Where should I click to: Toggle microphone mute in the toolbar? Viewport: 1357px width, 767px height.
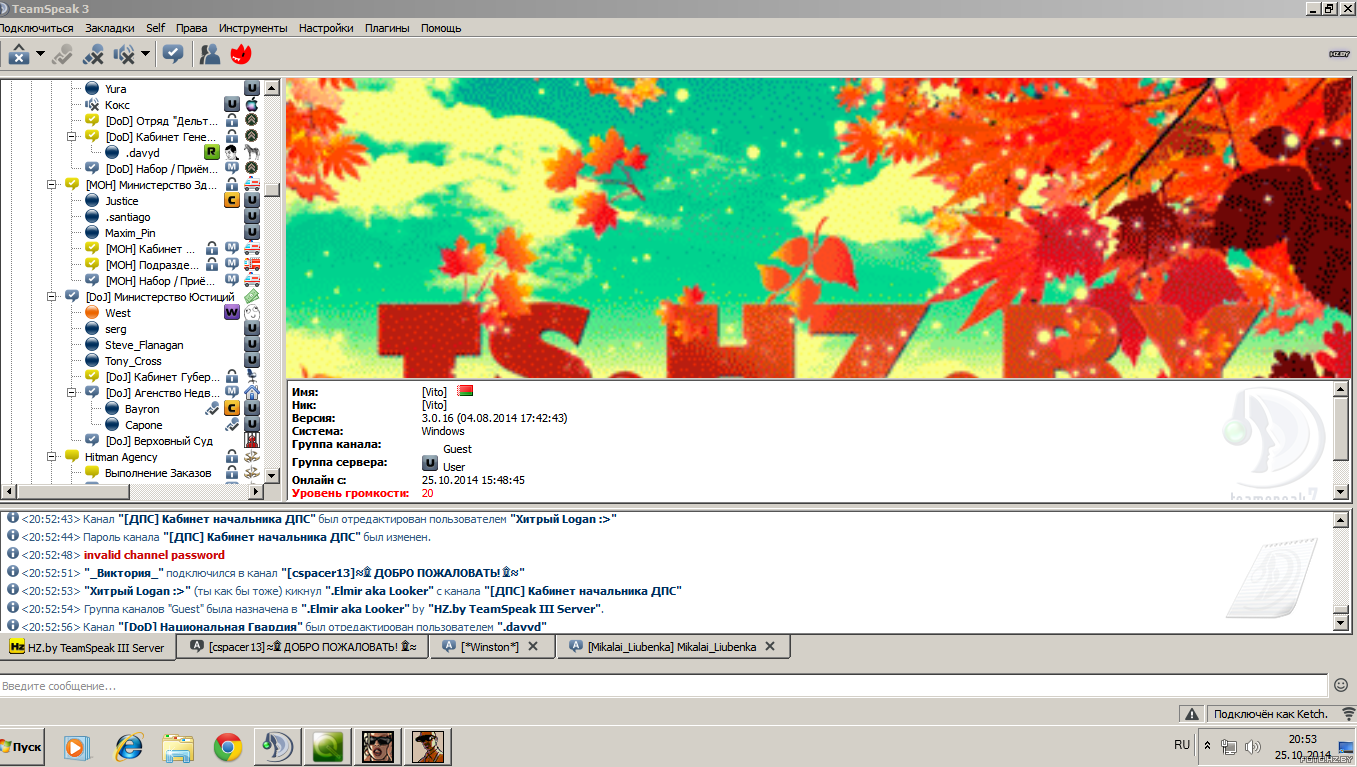[95, 54]
